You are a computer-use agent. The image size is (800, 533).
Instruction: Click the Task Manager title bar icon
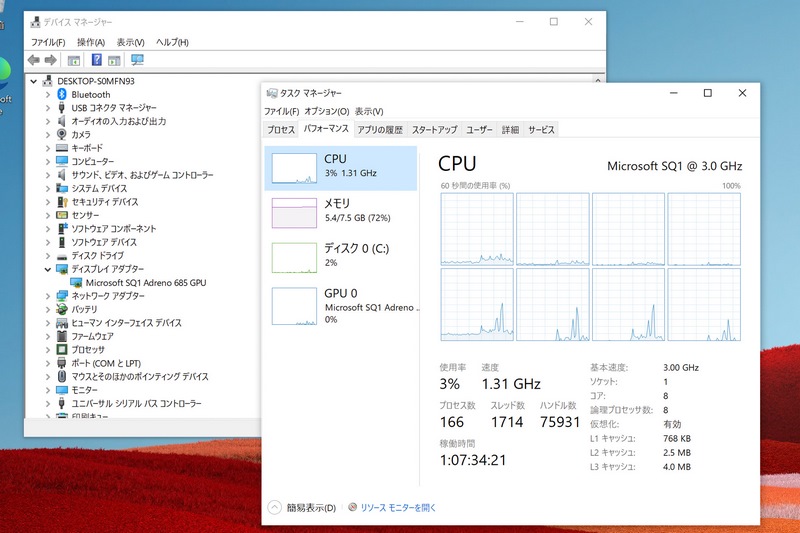[x=272, y=93]
